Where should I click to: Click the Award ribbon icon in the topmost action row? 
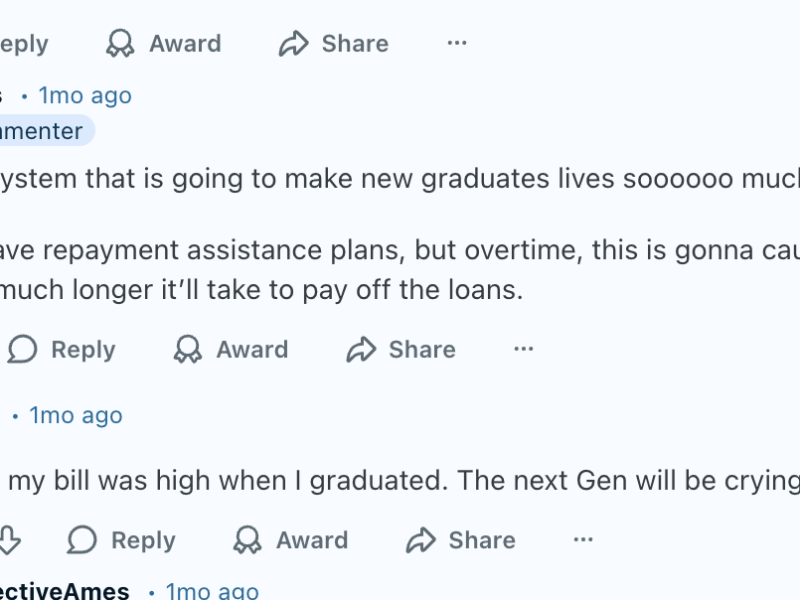120,44
